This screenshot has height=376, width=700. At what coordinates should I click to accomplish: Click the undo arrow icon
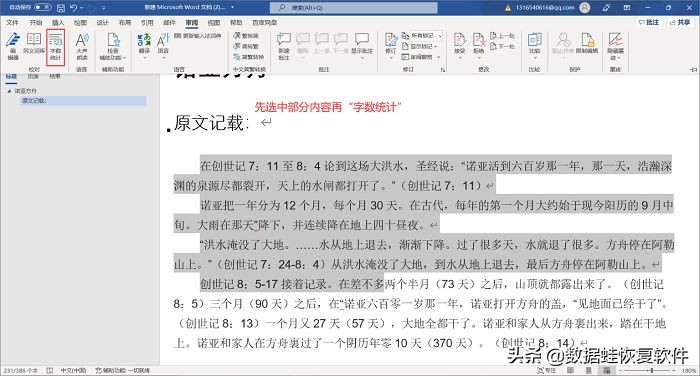(74, 8)
